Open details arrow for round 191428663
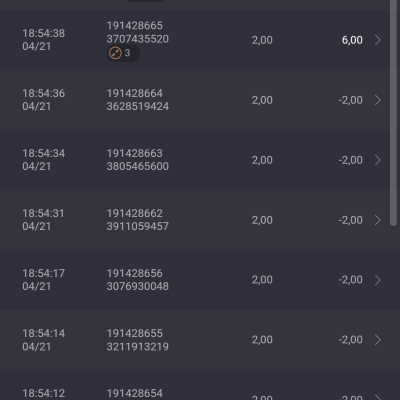Image resolution: width=400 pixels, height=400 pixels. [378, 160]
